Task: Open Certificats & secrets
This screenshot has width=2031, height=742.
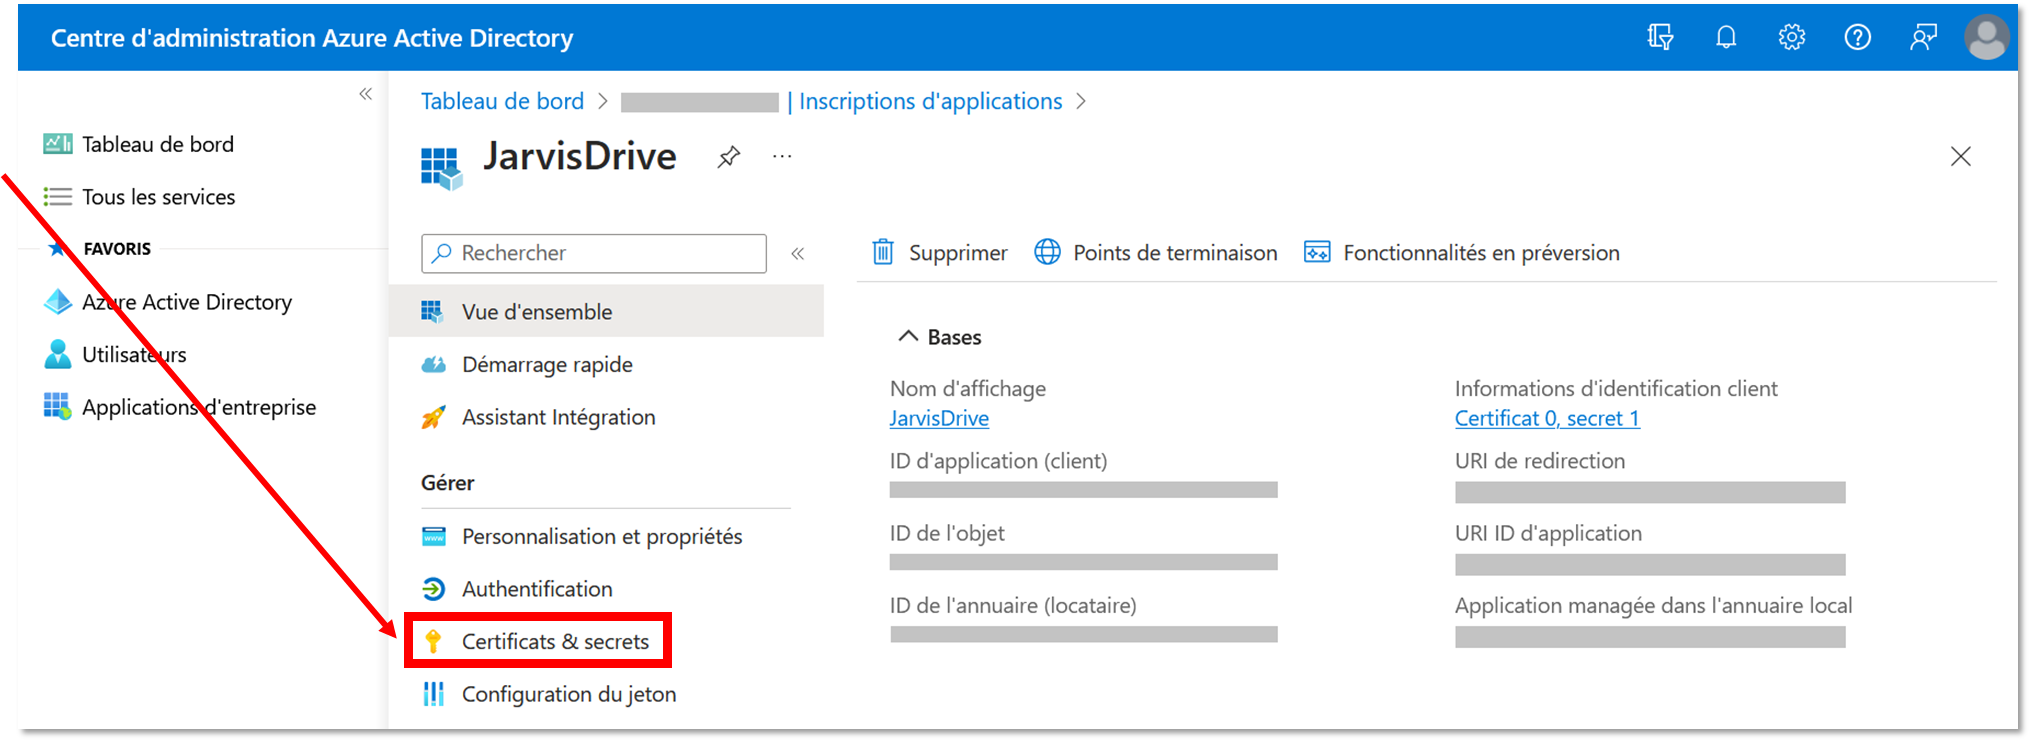Action: pyautogui.click(x=555, y=641)
